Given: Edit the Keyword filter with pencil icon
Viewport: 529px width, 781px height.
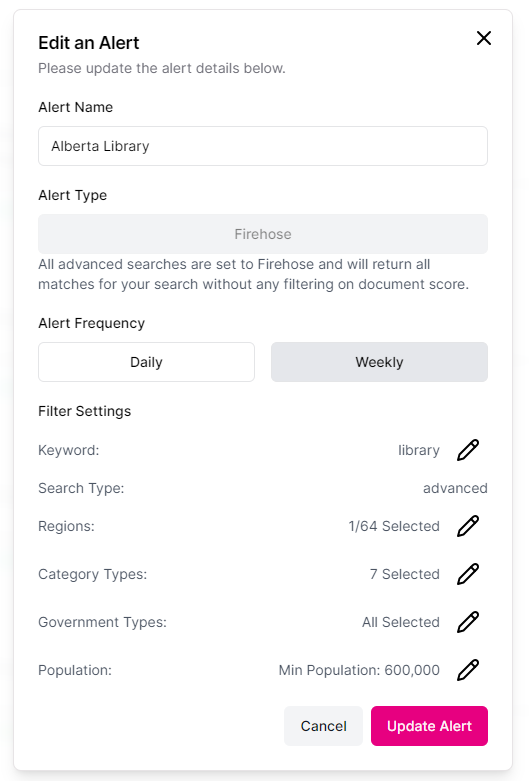Looking at the screenshot, I should coord(468,450).
